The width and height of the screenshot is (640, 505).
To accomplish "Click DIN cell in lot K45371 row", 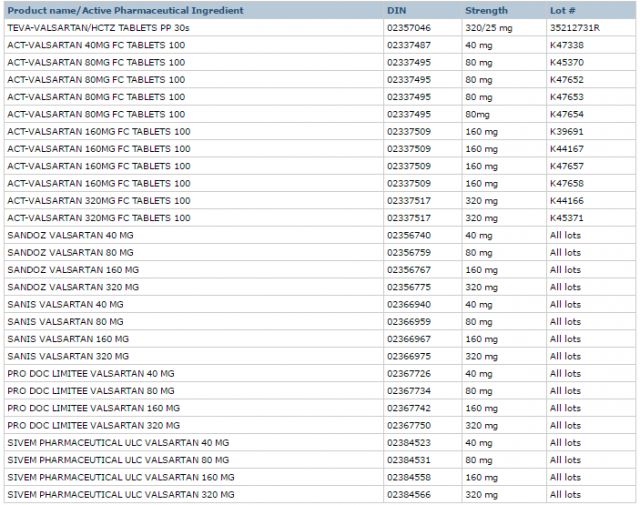I will click(x=409, y=218).
